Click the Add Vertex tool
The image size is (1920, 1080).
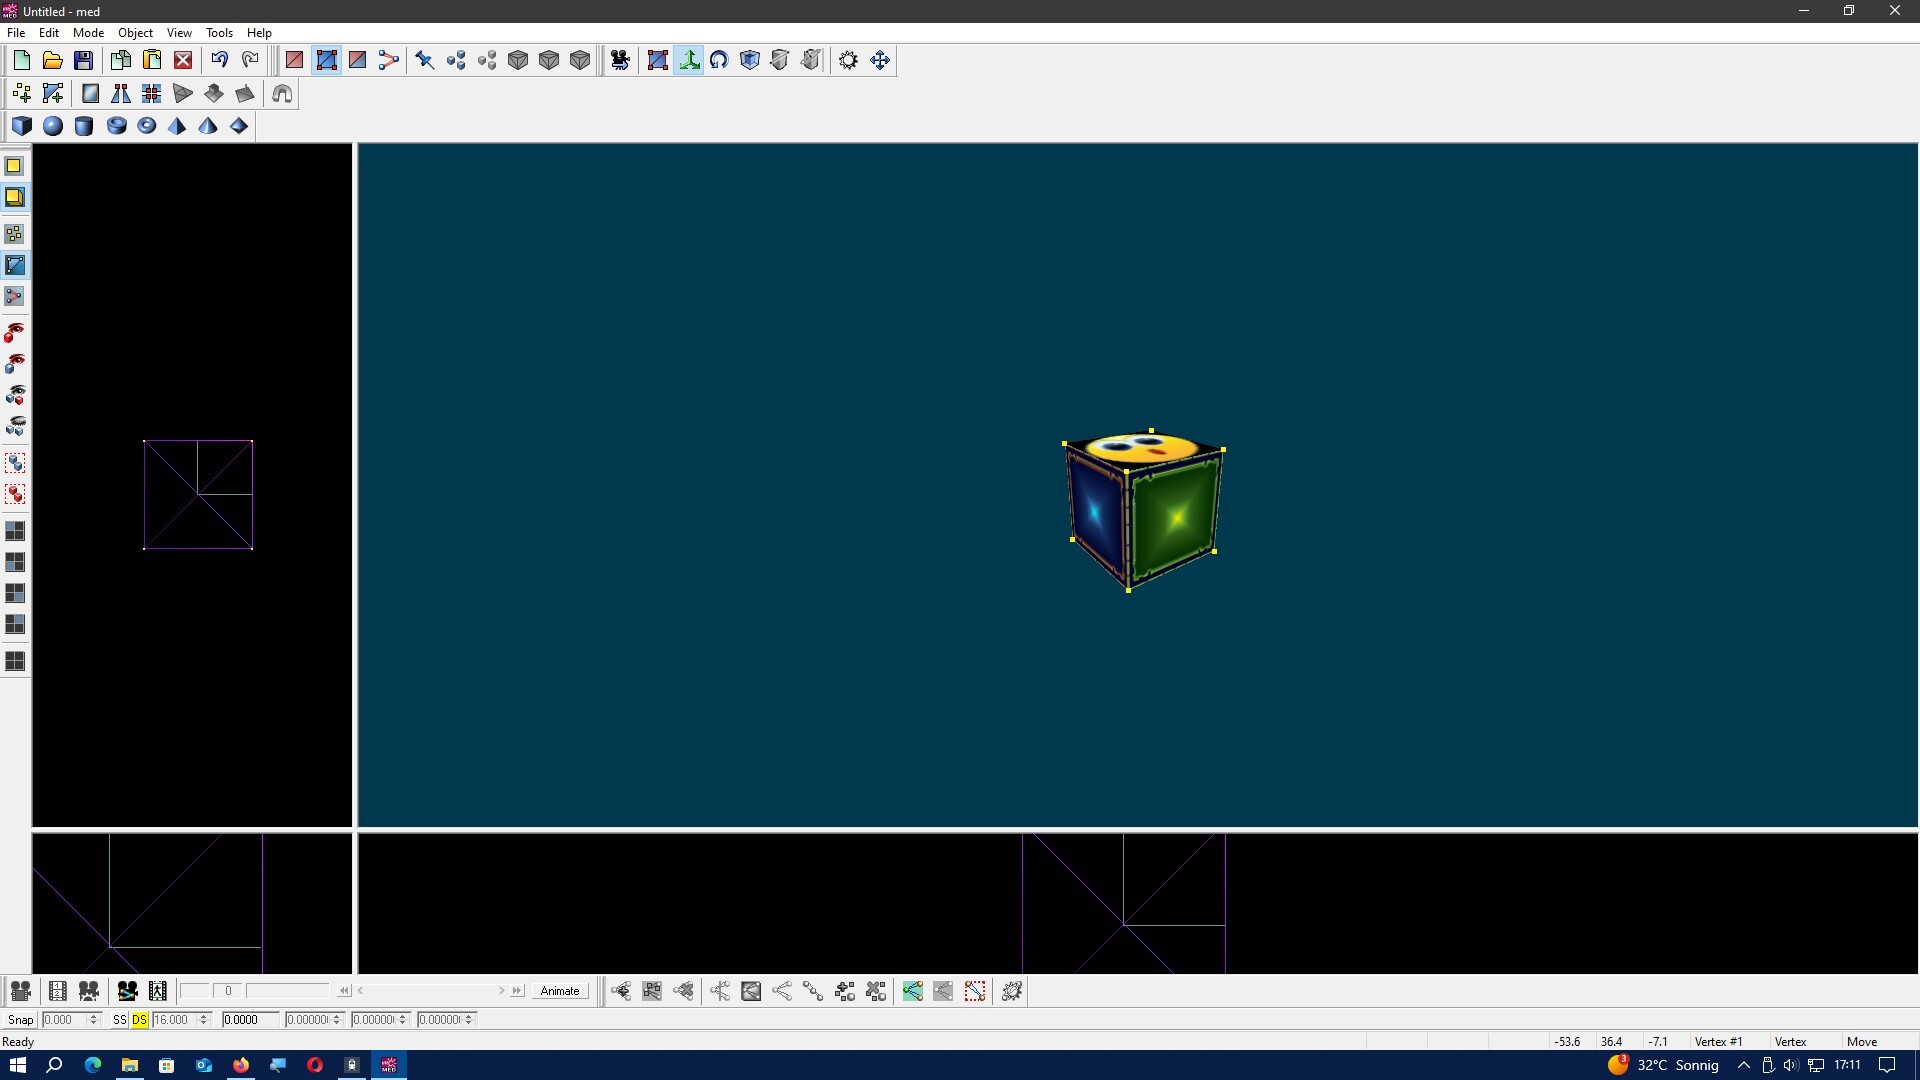pos(22,93)
